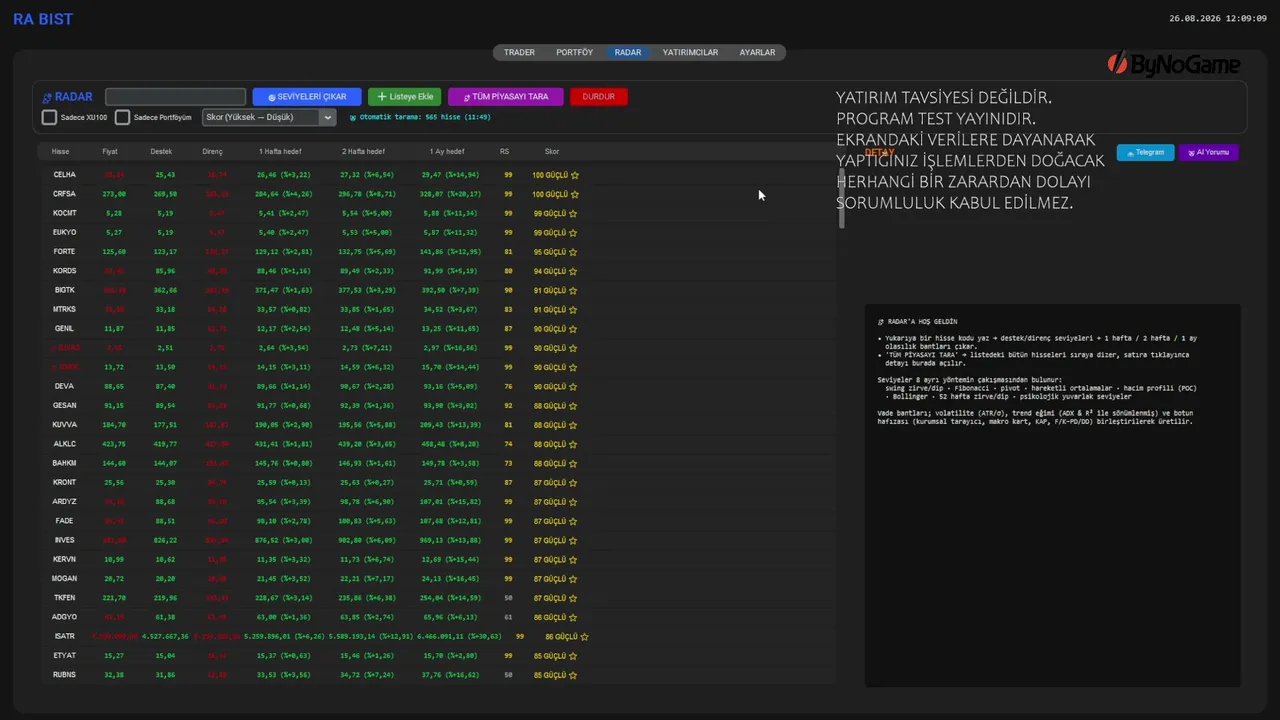Click the FADE row star icon
Viewport: 1280px width, 720px height.
click(575, 521)
